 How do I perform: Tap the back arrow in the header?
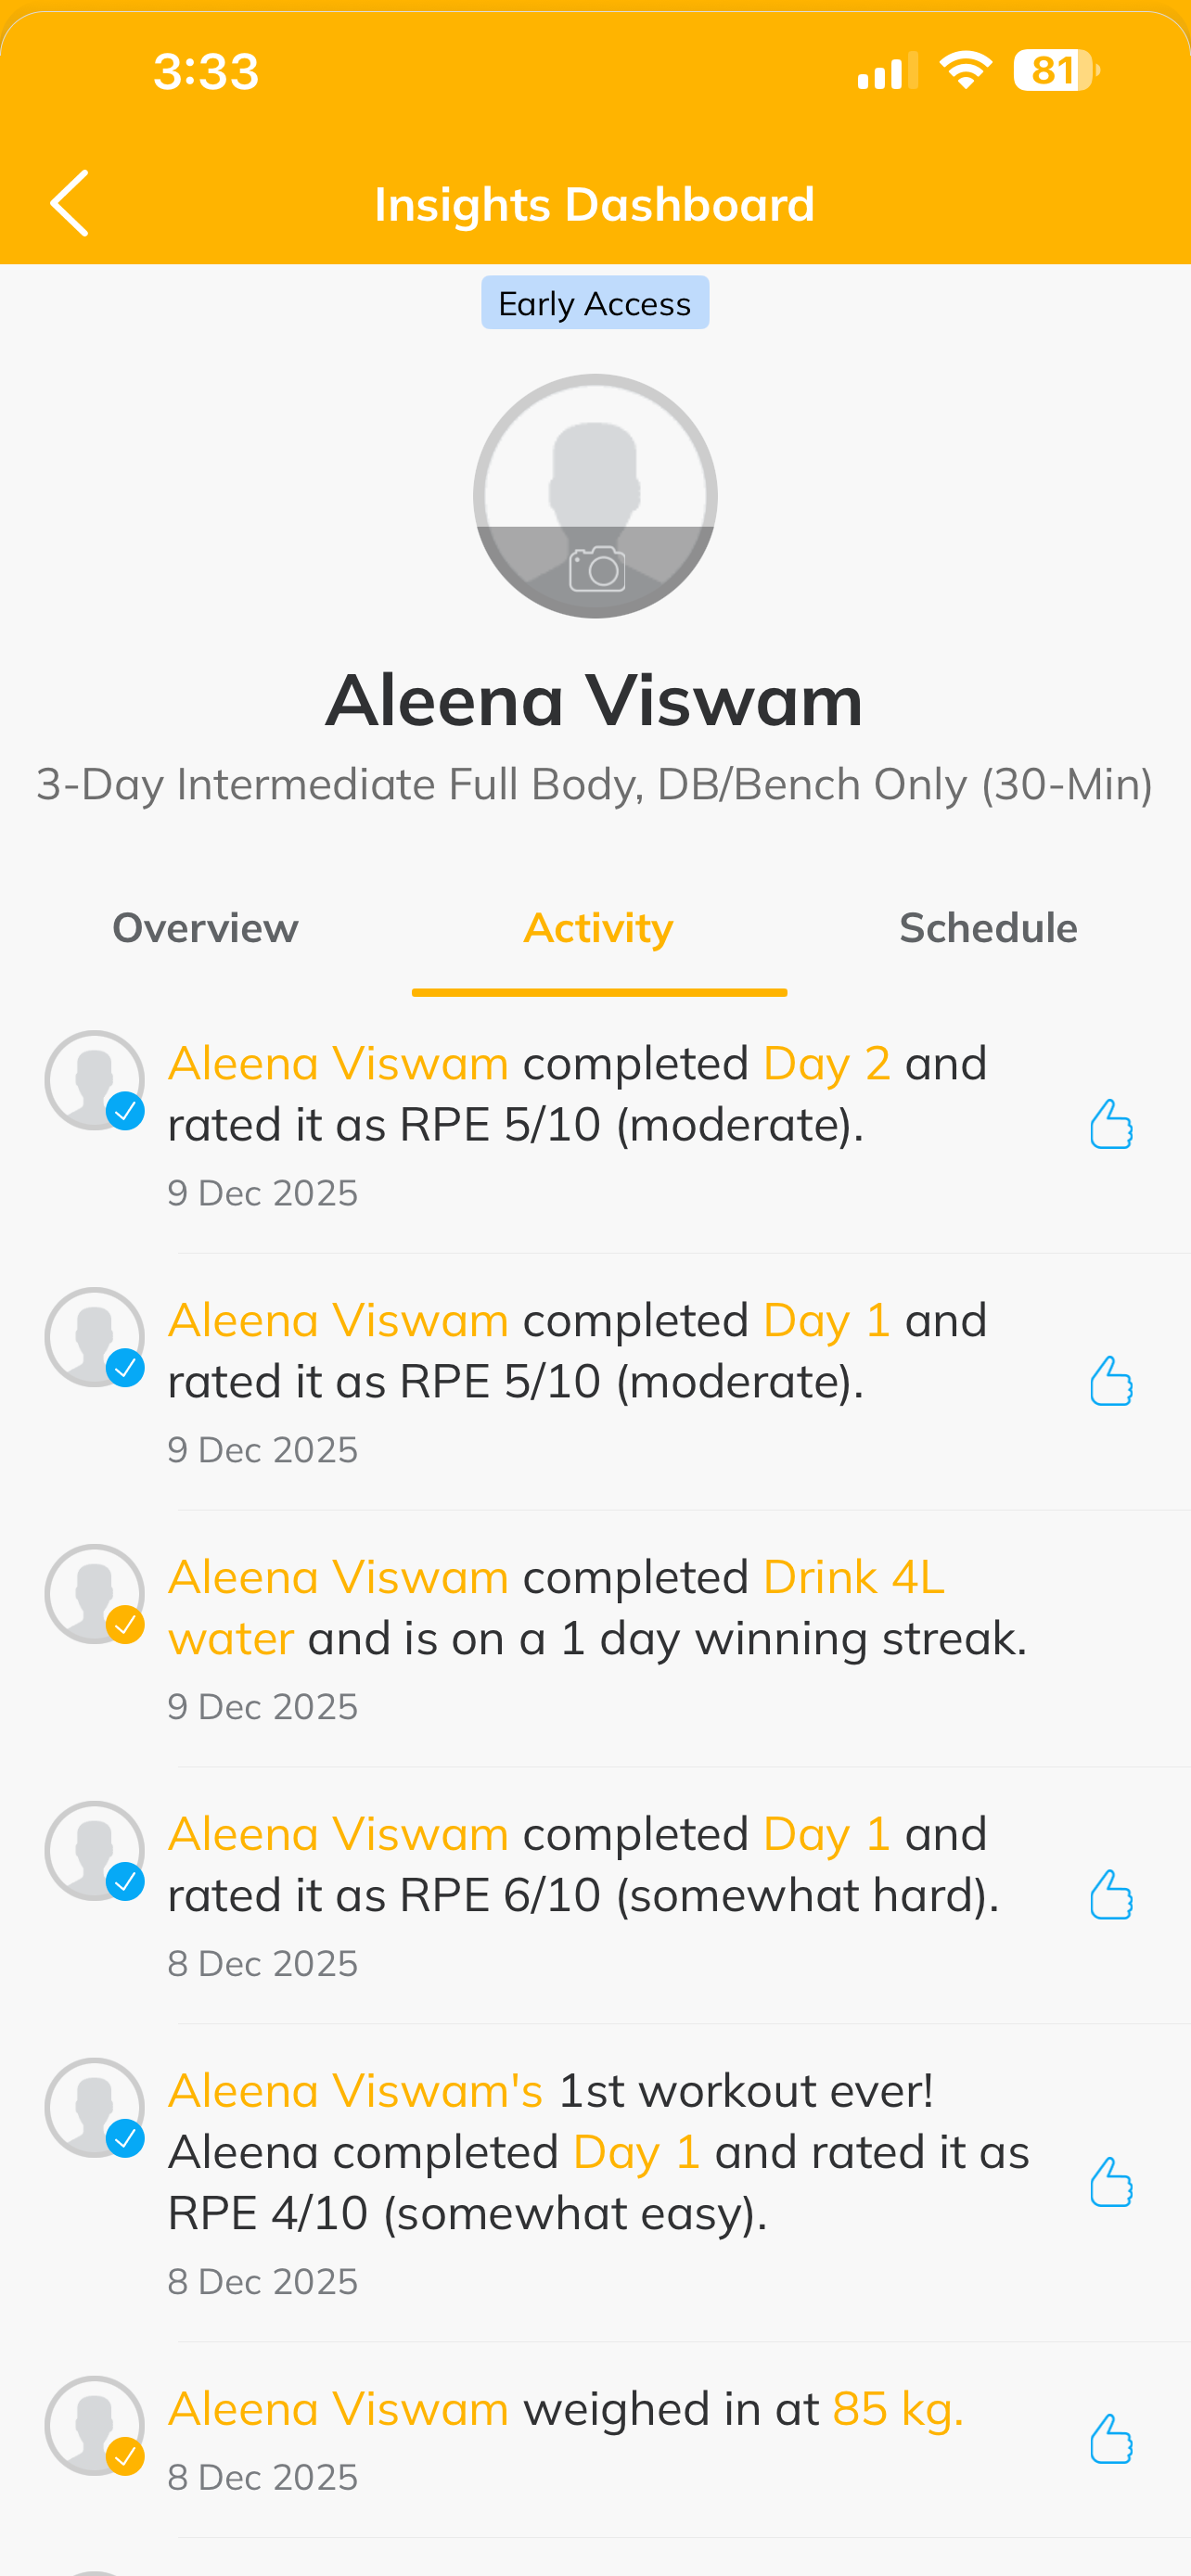pyautogui.click(x=70, y=203)
